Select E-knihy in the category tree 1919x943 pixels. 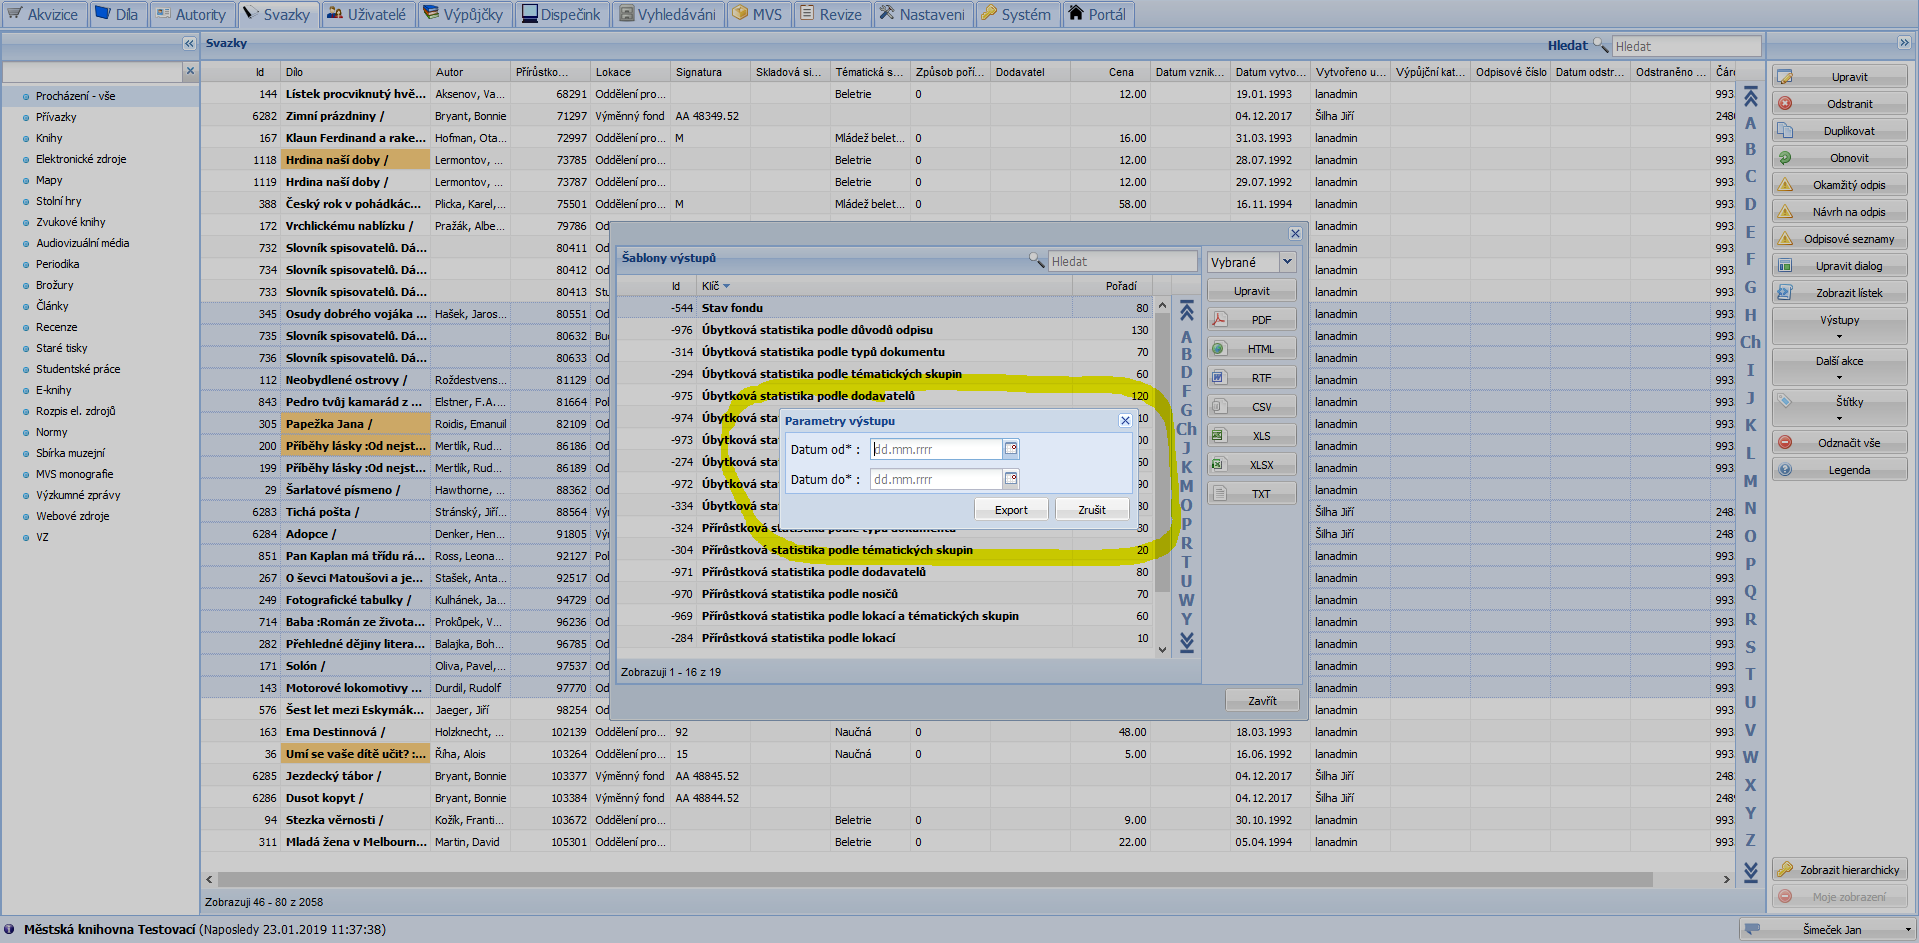pyautogui.click(x=53, y=390)
